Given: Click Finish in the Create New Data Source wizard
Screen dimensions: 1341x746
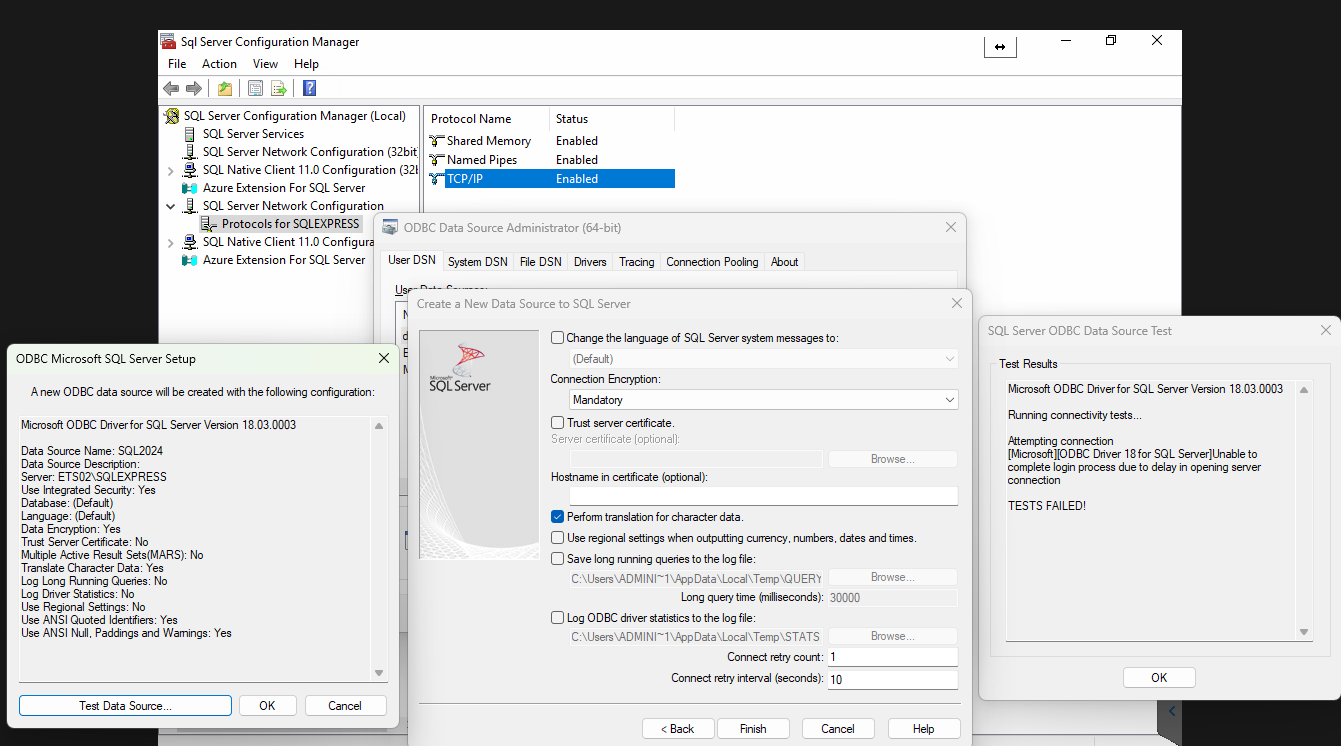Looking at the screenshot, I should click(x=753, y=729).
